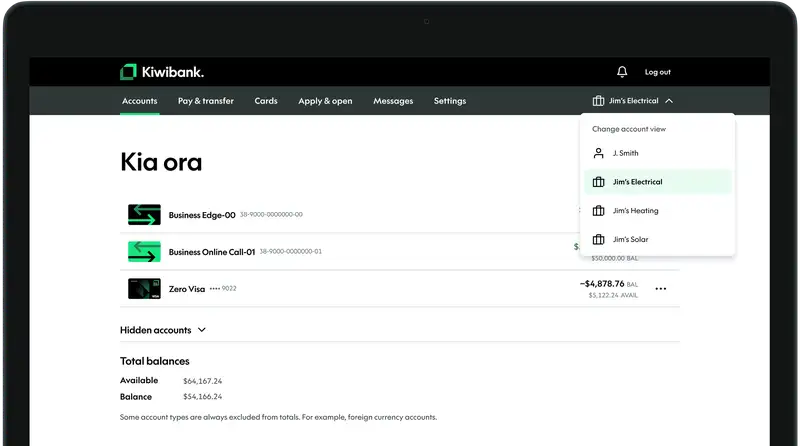
Task: Open the Messages tab
Action: click(393, 101)
